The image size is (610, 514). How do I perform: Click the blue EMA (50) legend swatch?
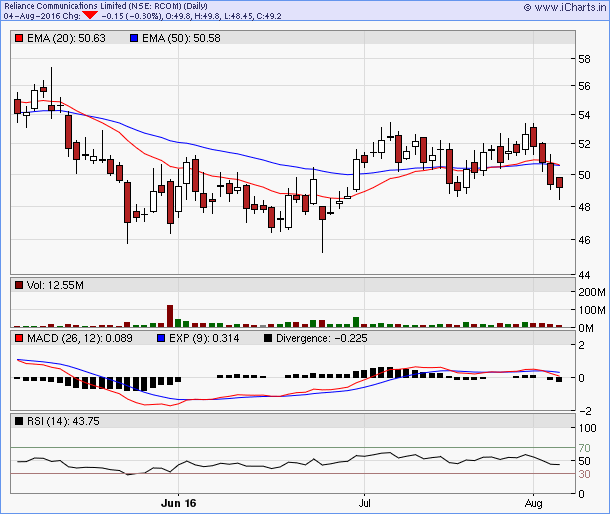click(x=134, y=39)
